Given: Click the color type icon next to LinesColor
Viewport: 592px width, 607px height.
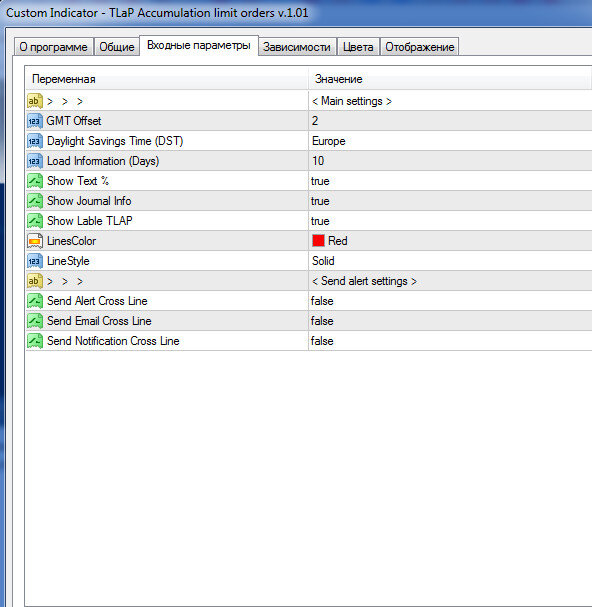Looking at the screenshot, I should coord(34,241).
